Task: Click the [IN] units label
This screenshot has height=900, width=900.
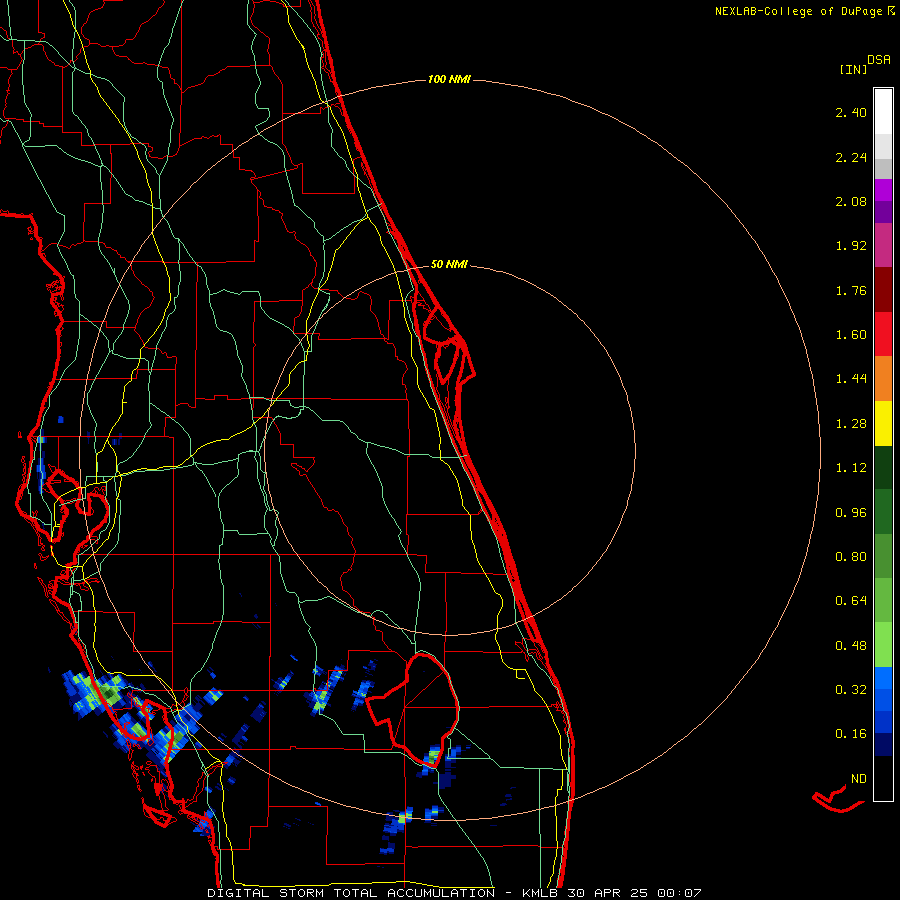Action: [853, 69]
